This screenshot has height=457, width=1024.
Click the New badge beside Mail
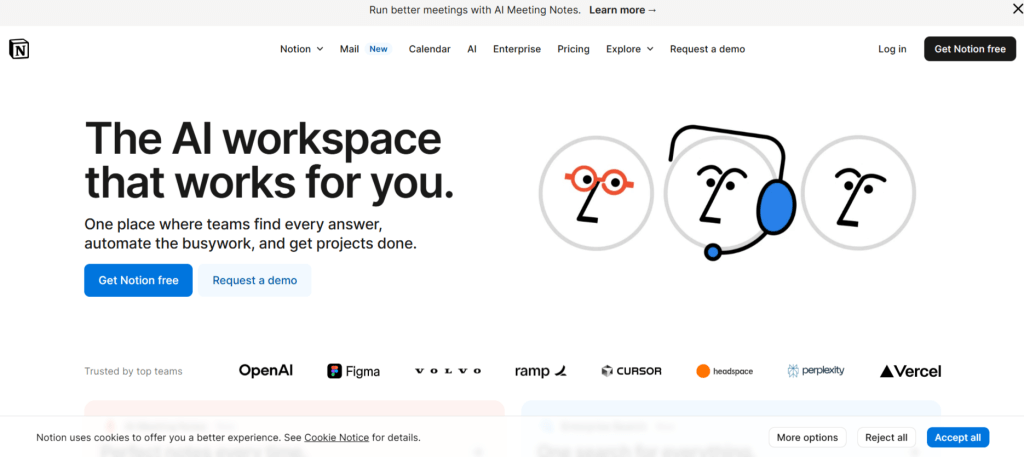pos(378,49)
